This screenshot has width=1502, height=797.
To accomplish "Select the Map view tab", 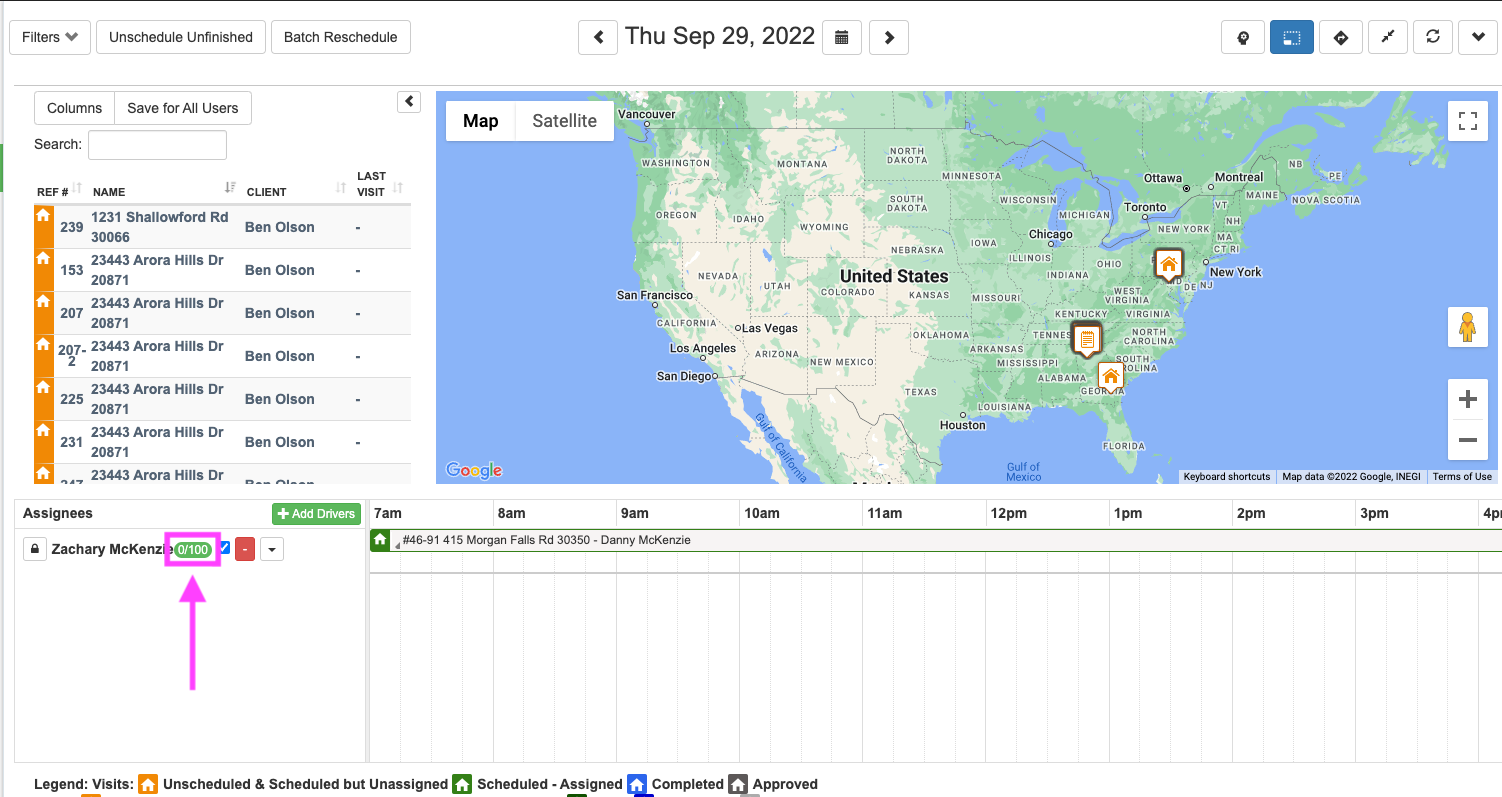I will point(480,121).
